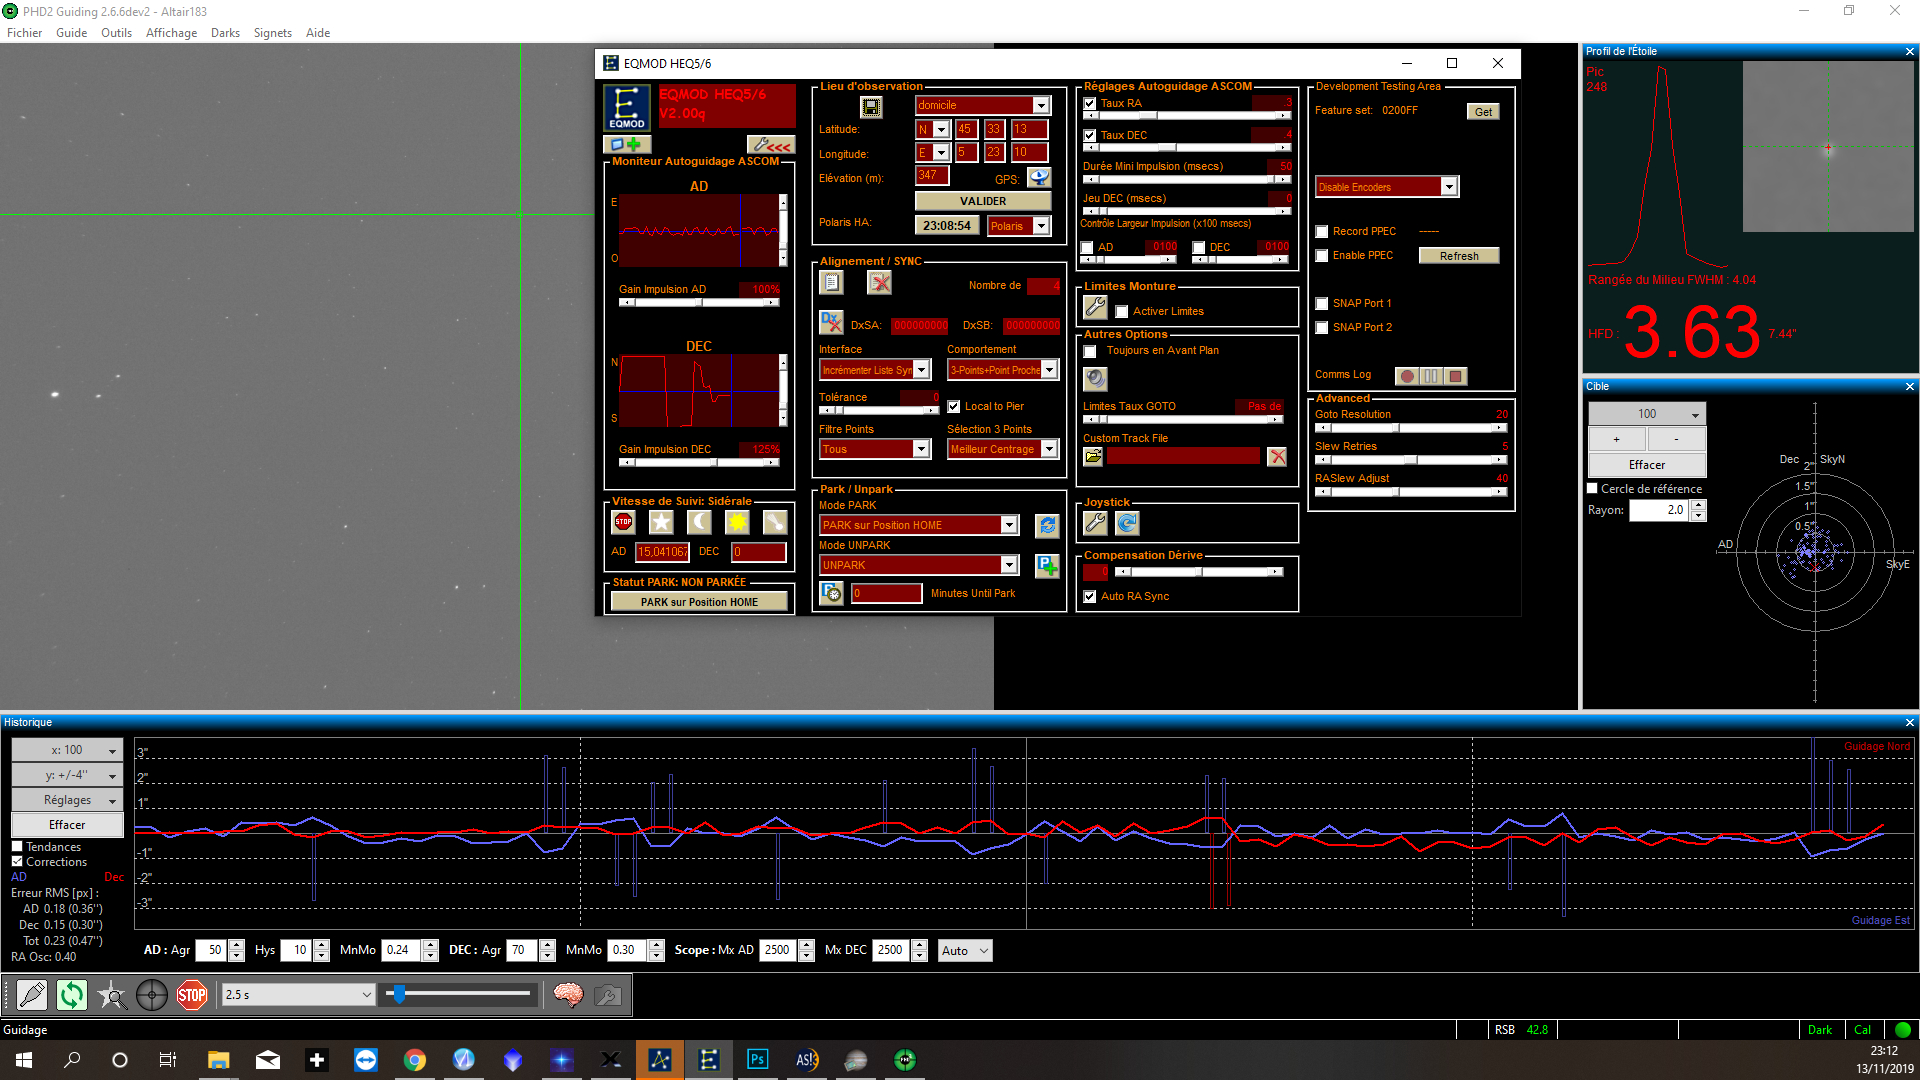Open Google Chrome from the taskbar
Viewport: 1920px width, 1080px height.
(x=415, y=1060)
